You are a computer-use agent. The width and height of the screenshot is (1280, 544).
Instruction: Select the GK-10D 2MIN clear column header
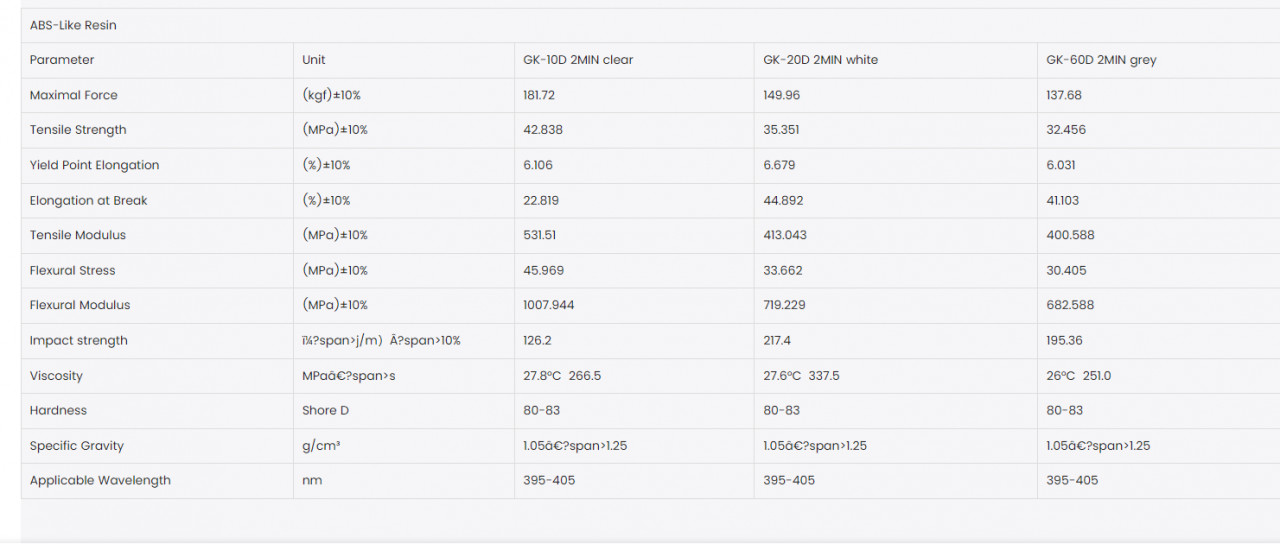[578, 60]
